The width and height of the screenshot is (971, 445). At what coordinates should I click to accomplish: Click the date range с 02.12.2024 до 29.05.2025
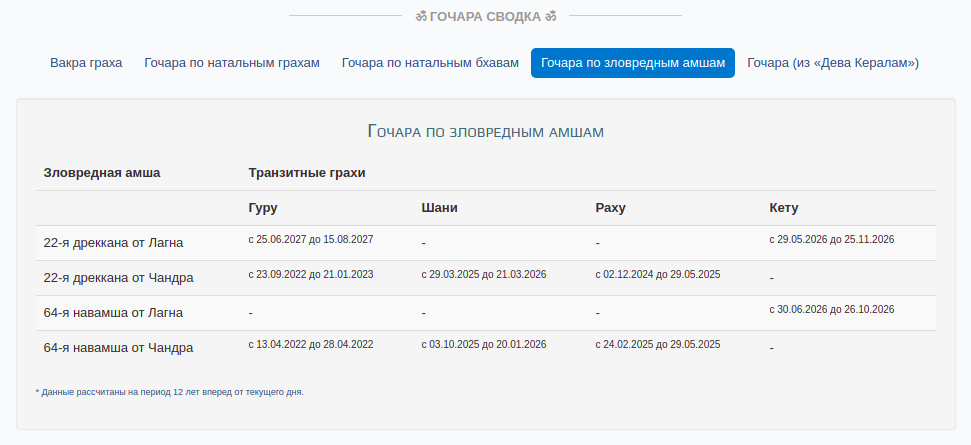(x=658, y=274)
